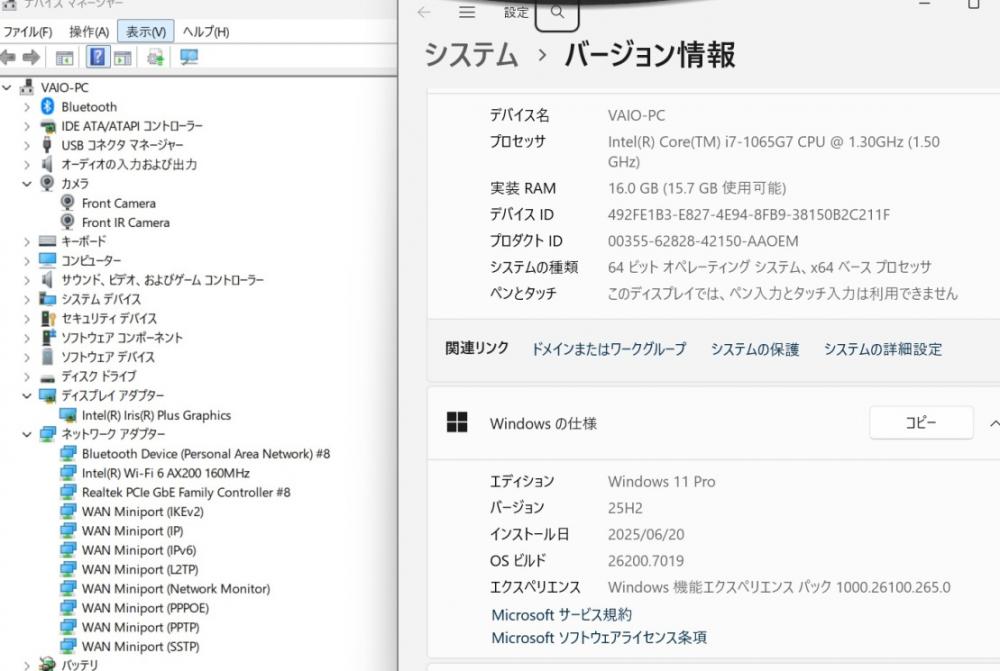Select WAN Miniport (SSTP)
The width and height of the screenshot is (1000, 671).
coord(140,646)
